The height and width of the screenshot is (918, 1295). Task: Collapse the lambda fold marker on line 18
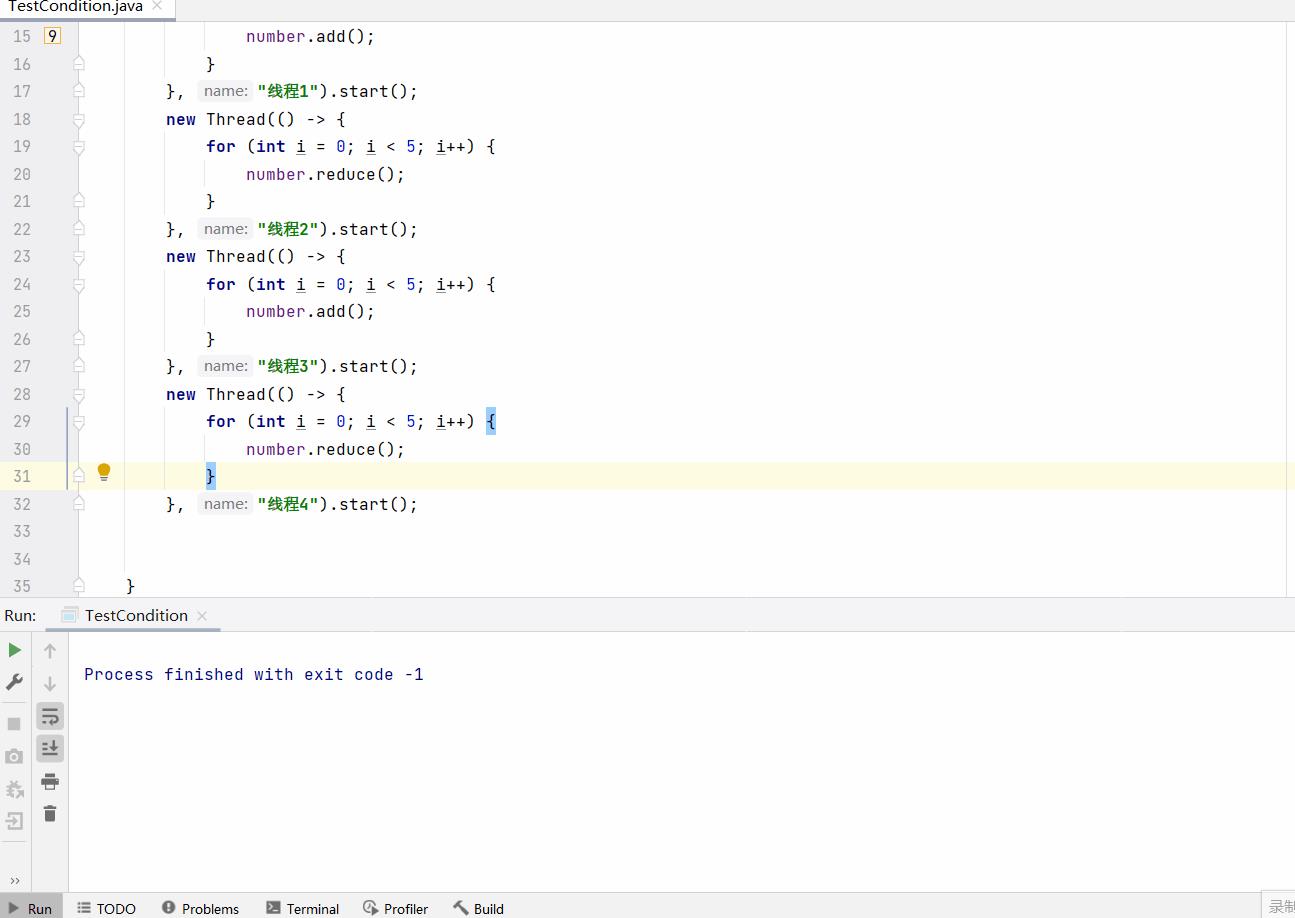point(79,120)
